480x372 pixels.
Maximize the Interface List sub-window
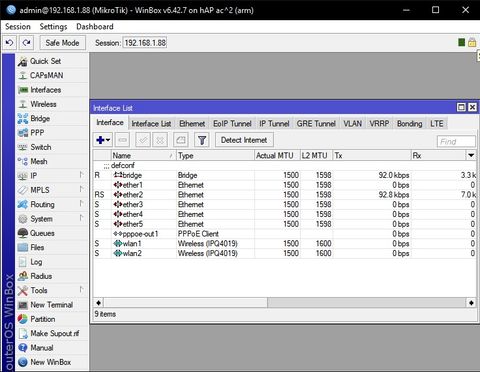tap(461, 107)
